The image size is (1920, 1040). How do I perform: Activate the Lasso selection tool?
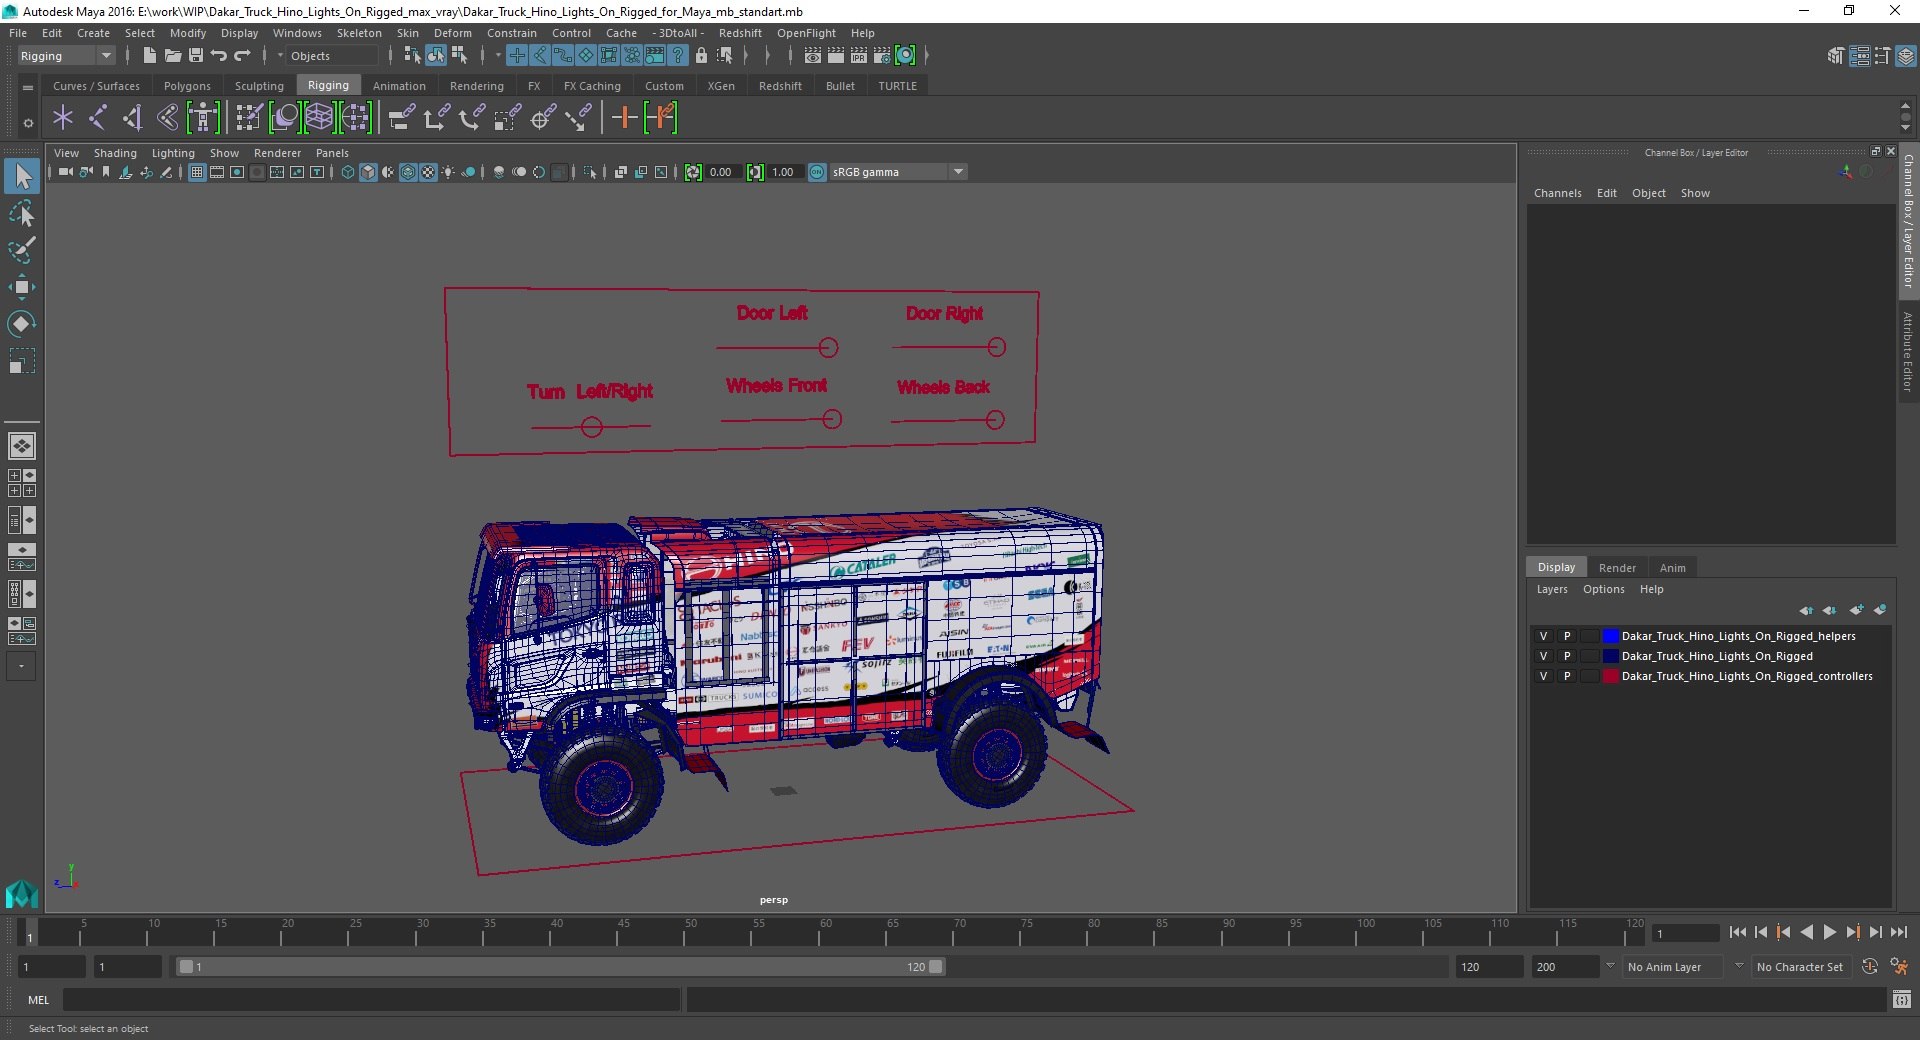click(x=22, y=214)
